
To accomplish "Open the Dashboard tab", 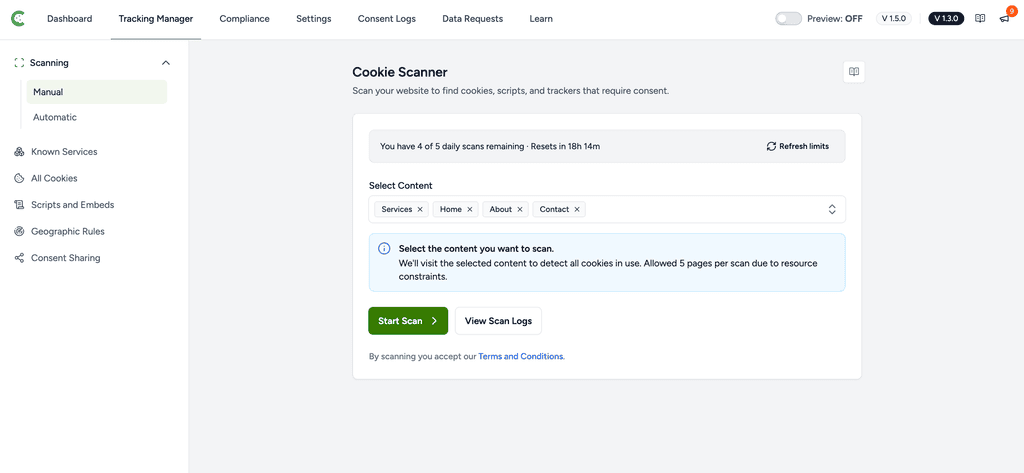I will click(x=69, y=19).
